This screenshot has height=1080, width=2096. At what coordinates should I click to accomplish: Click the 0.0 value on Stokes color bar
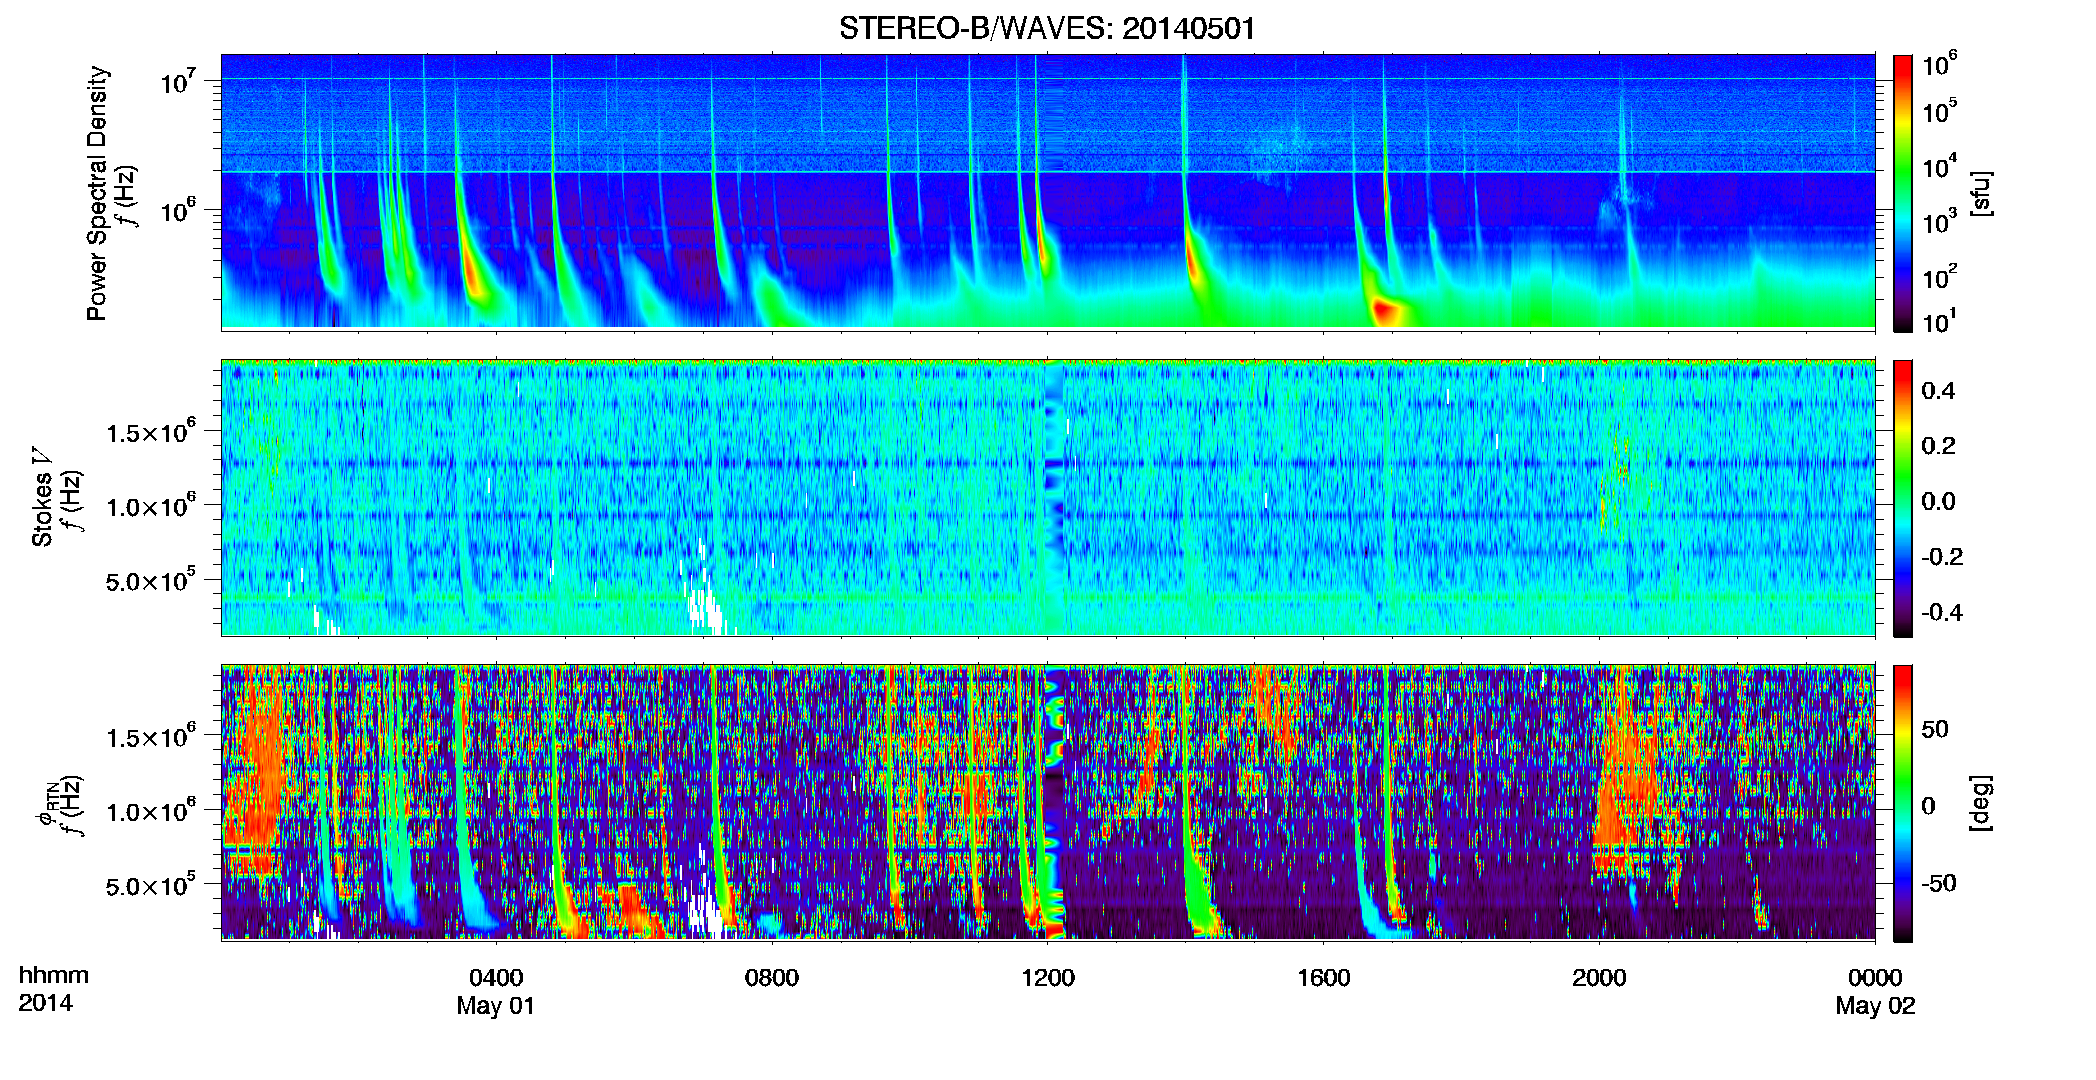click(1938, 502)
